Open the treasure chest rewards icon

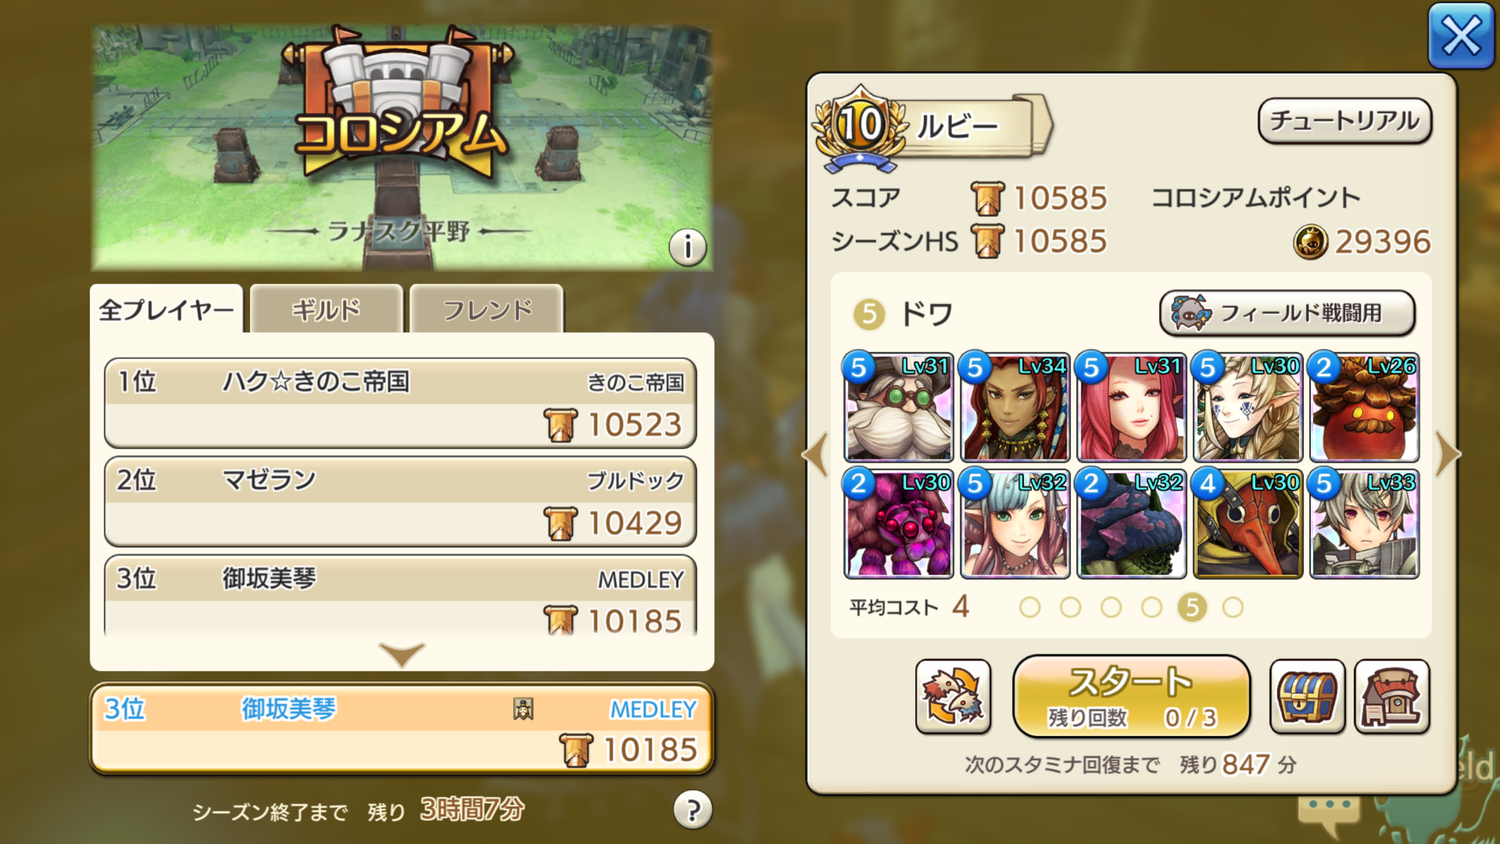point(1307,697)
